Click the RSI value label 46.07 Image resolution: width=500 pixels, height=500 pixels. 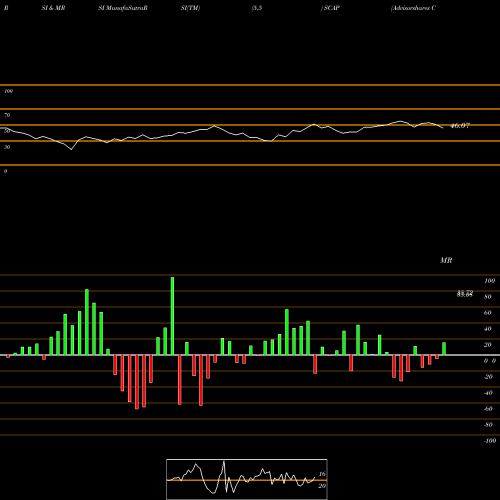click(460, 126)
